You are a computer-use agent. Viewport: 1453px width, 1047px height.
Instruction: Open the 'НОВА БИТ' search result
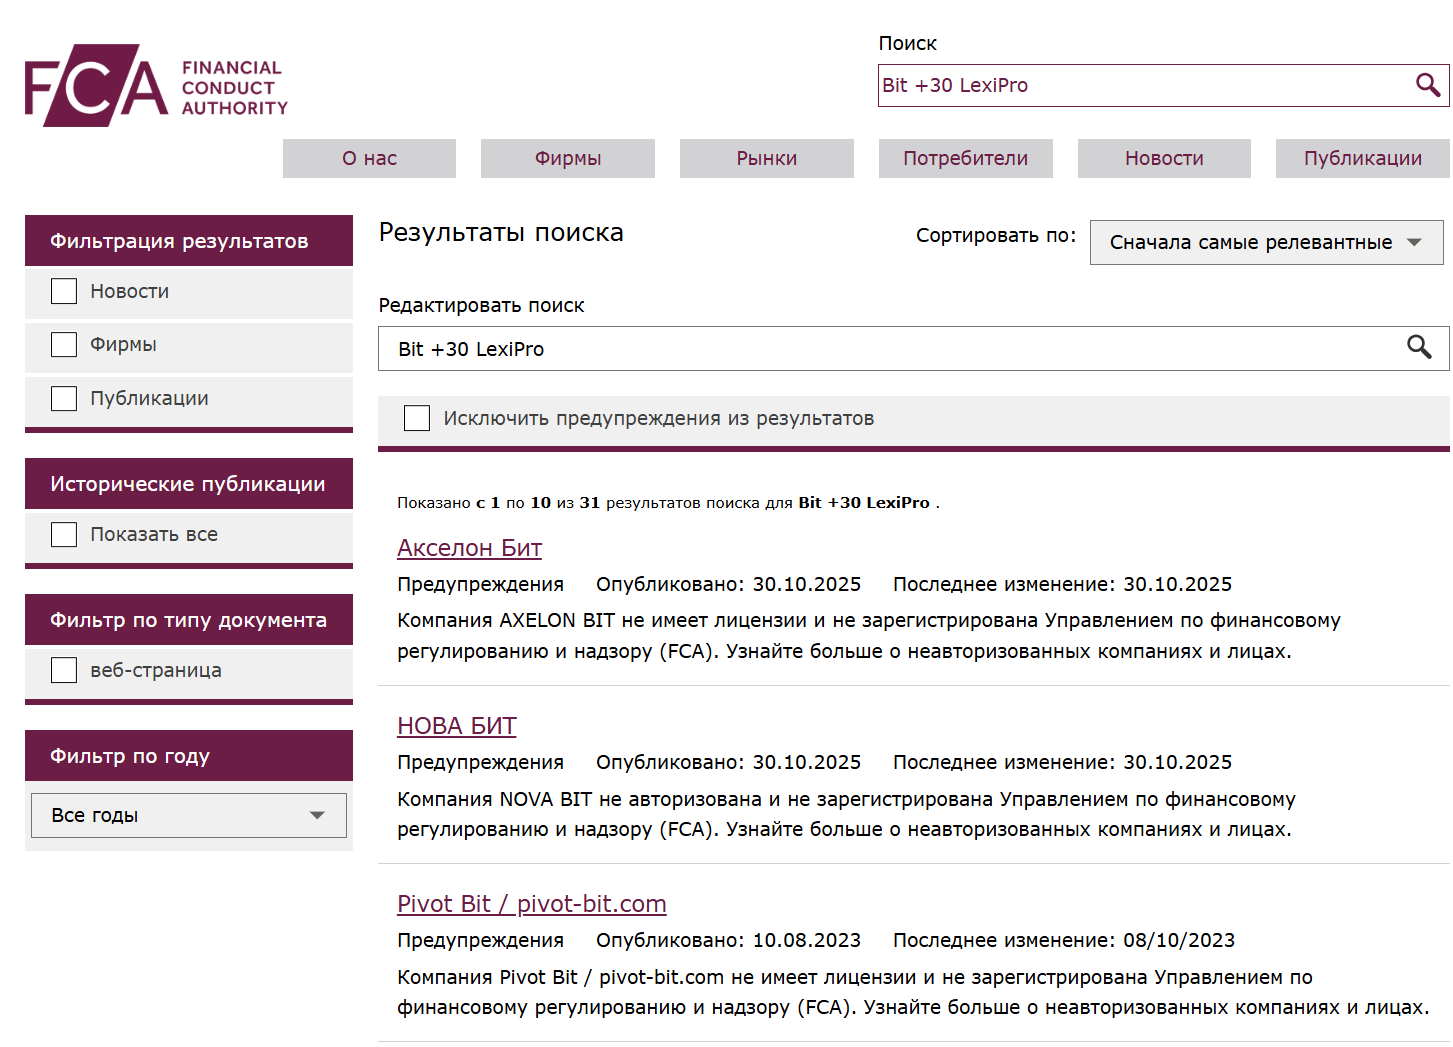457,726
